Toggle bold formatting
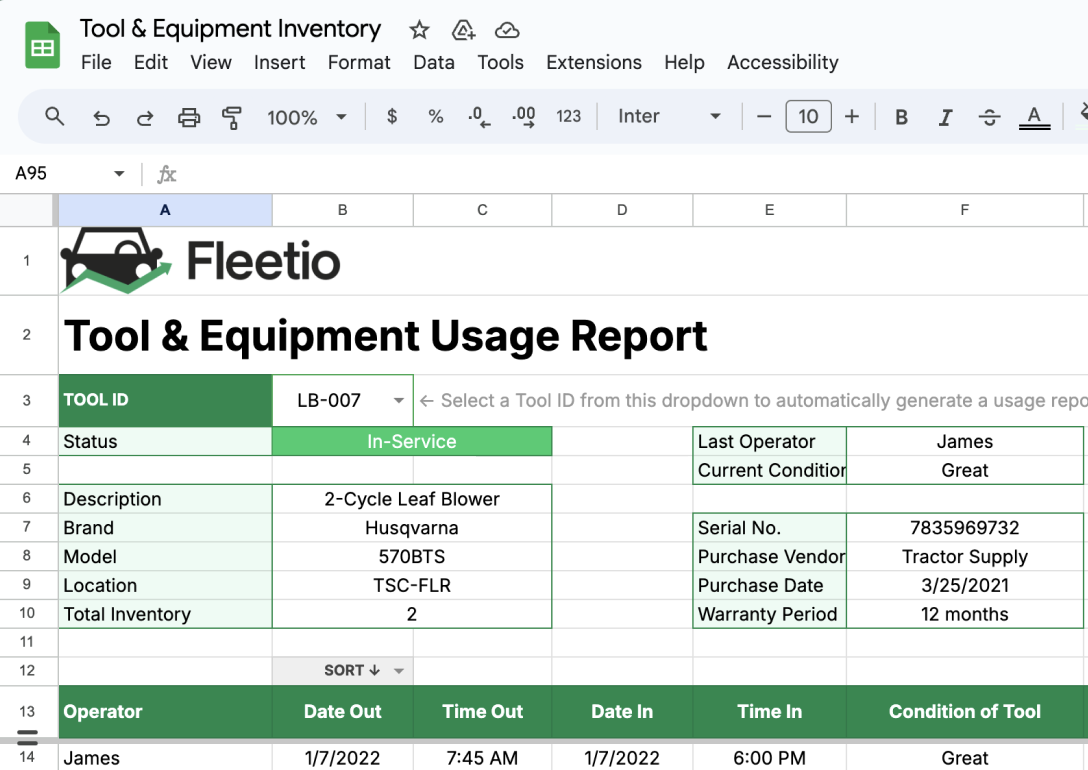This screenshot has height=770, width=1088. tap(901, 117)
